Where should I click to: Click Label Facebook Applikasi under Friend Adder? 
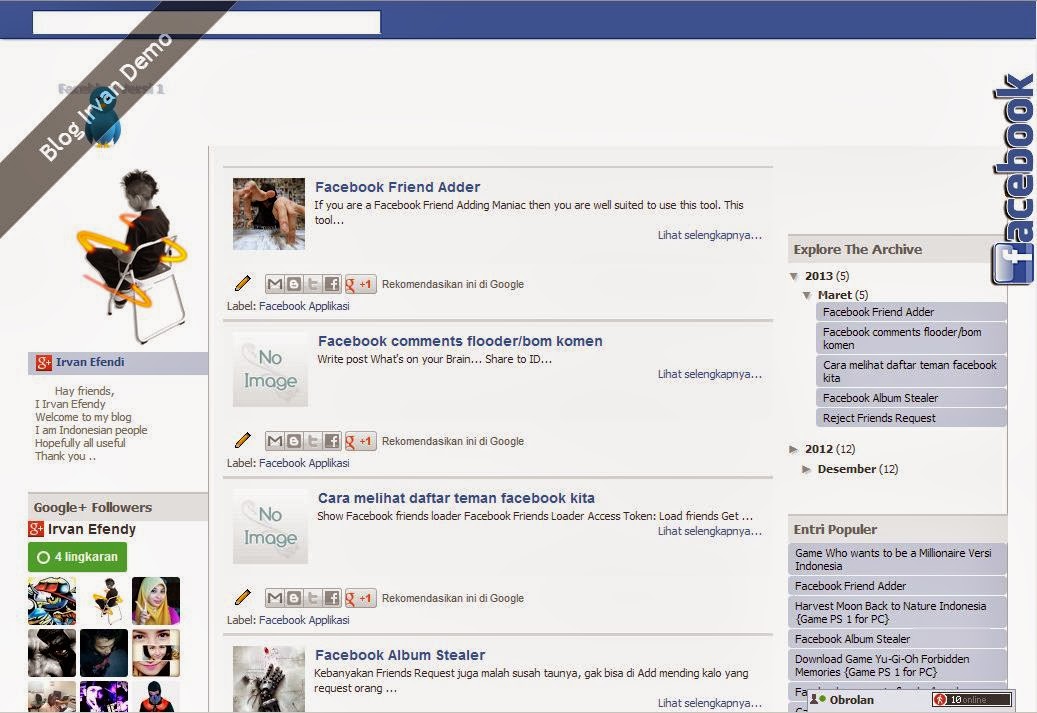click(304, 306)
